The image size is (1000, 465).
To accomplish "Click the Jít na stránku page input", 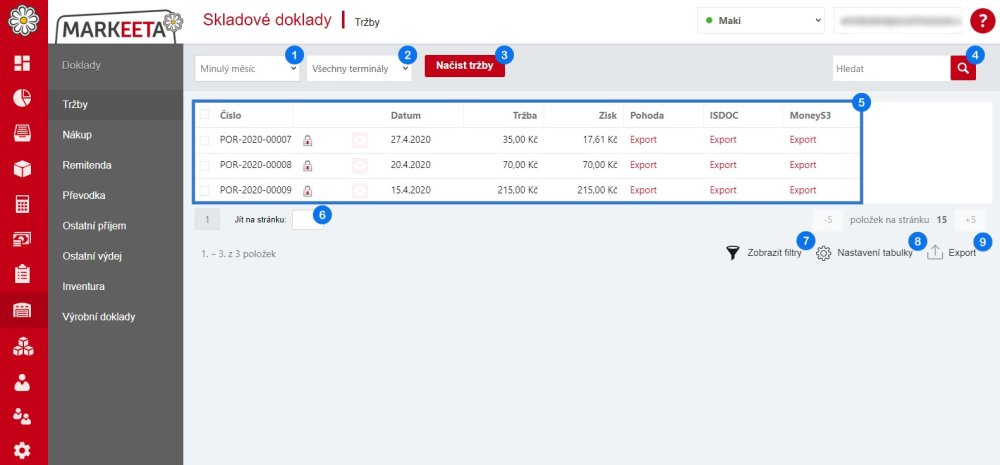I will point(307,219).
